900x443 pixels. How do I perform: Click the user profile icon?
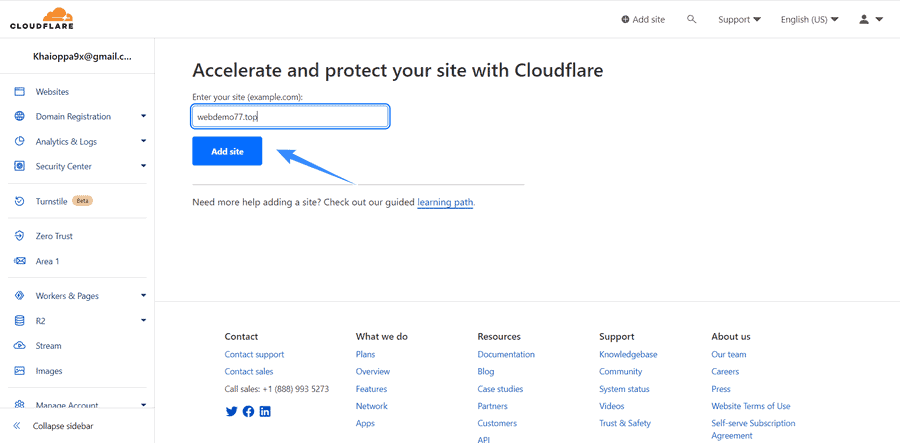tap(864, 20)
